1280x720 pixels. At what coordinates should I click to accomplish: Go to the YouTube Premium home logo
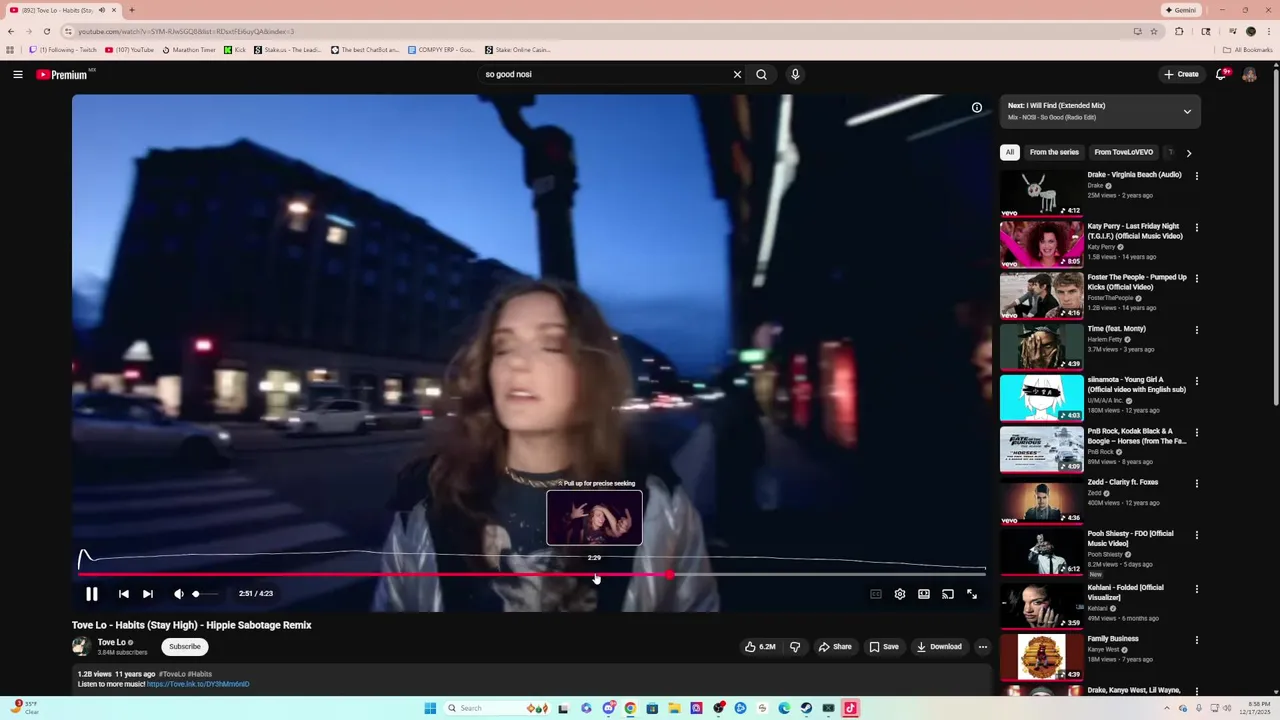(63, 74)
